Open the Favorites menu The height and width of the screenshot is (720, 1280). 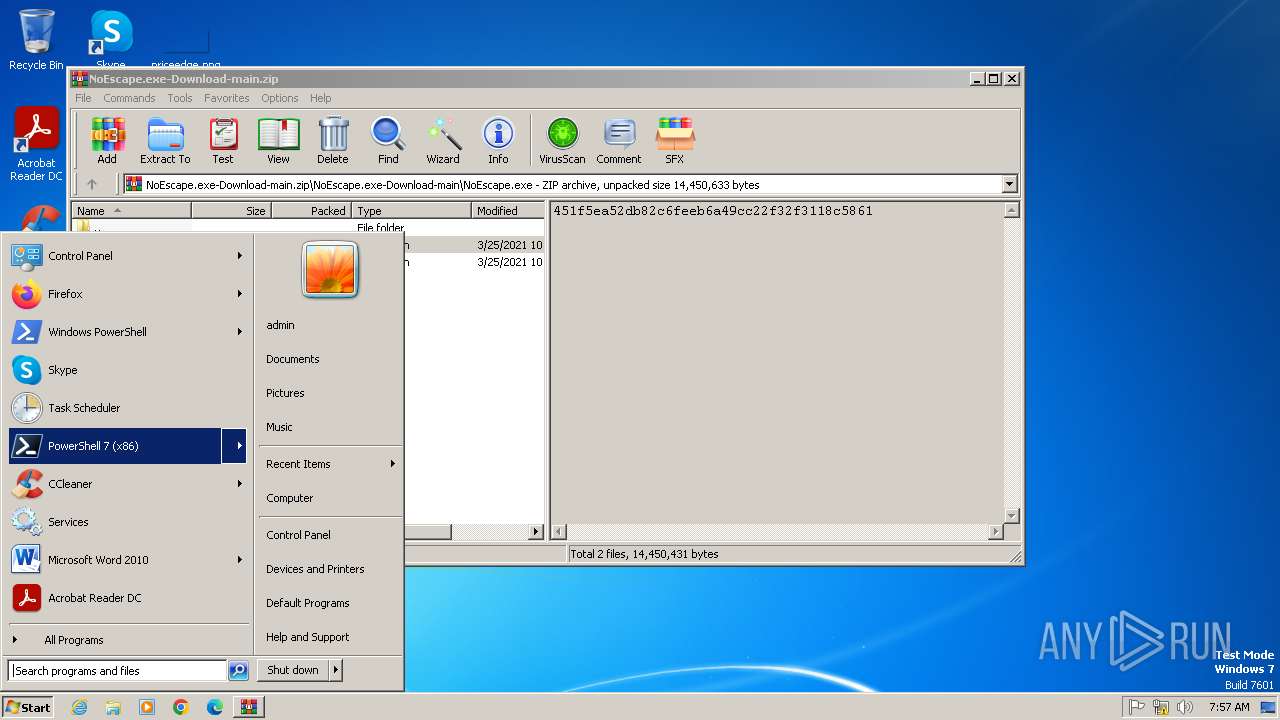pyautogui.click(x=227, y=98)
